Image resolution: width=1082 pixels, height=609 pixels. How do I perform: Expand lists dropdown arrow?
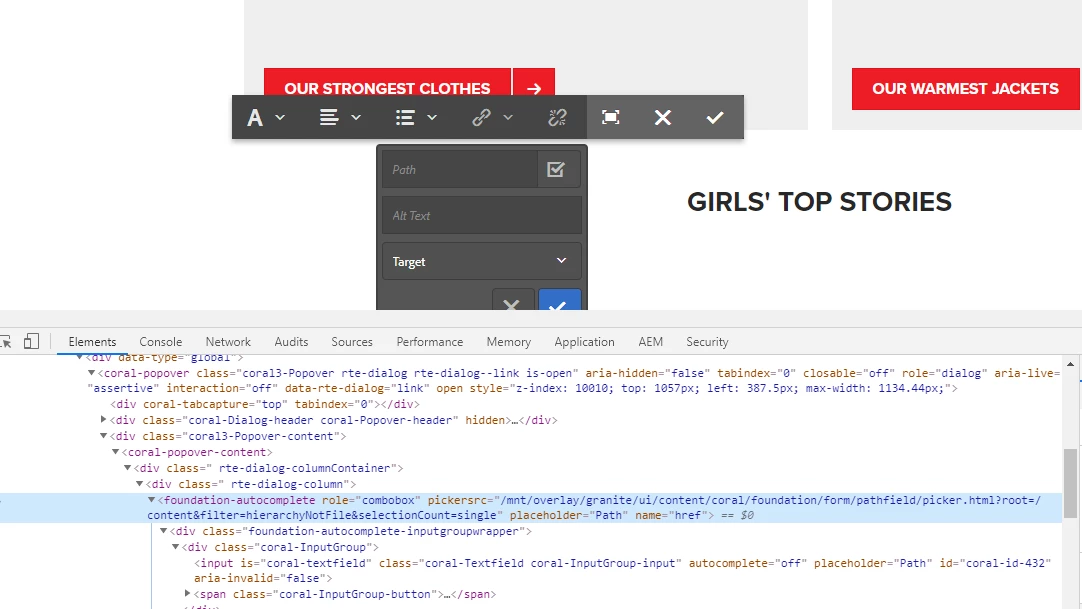point(432,118)
